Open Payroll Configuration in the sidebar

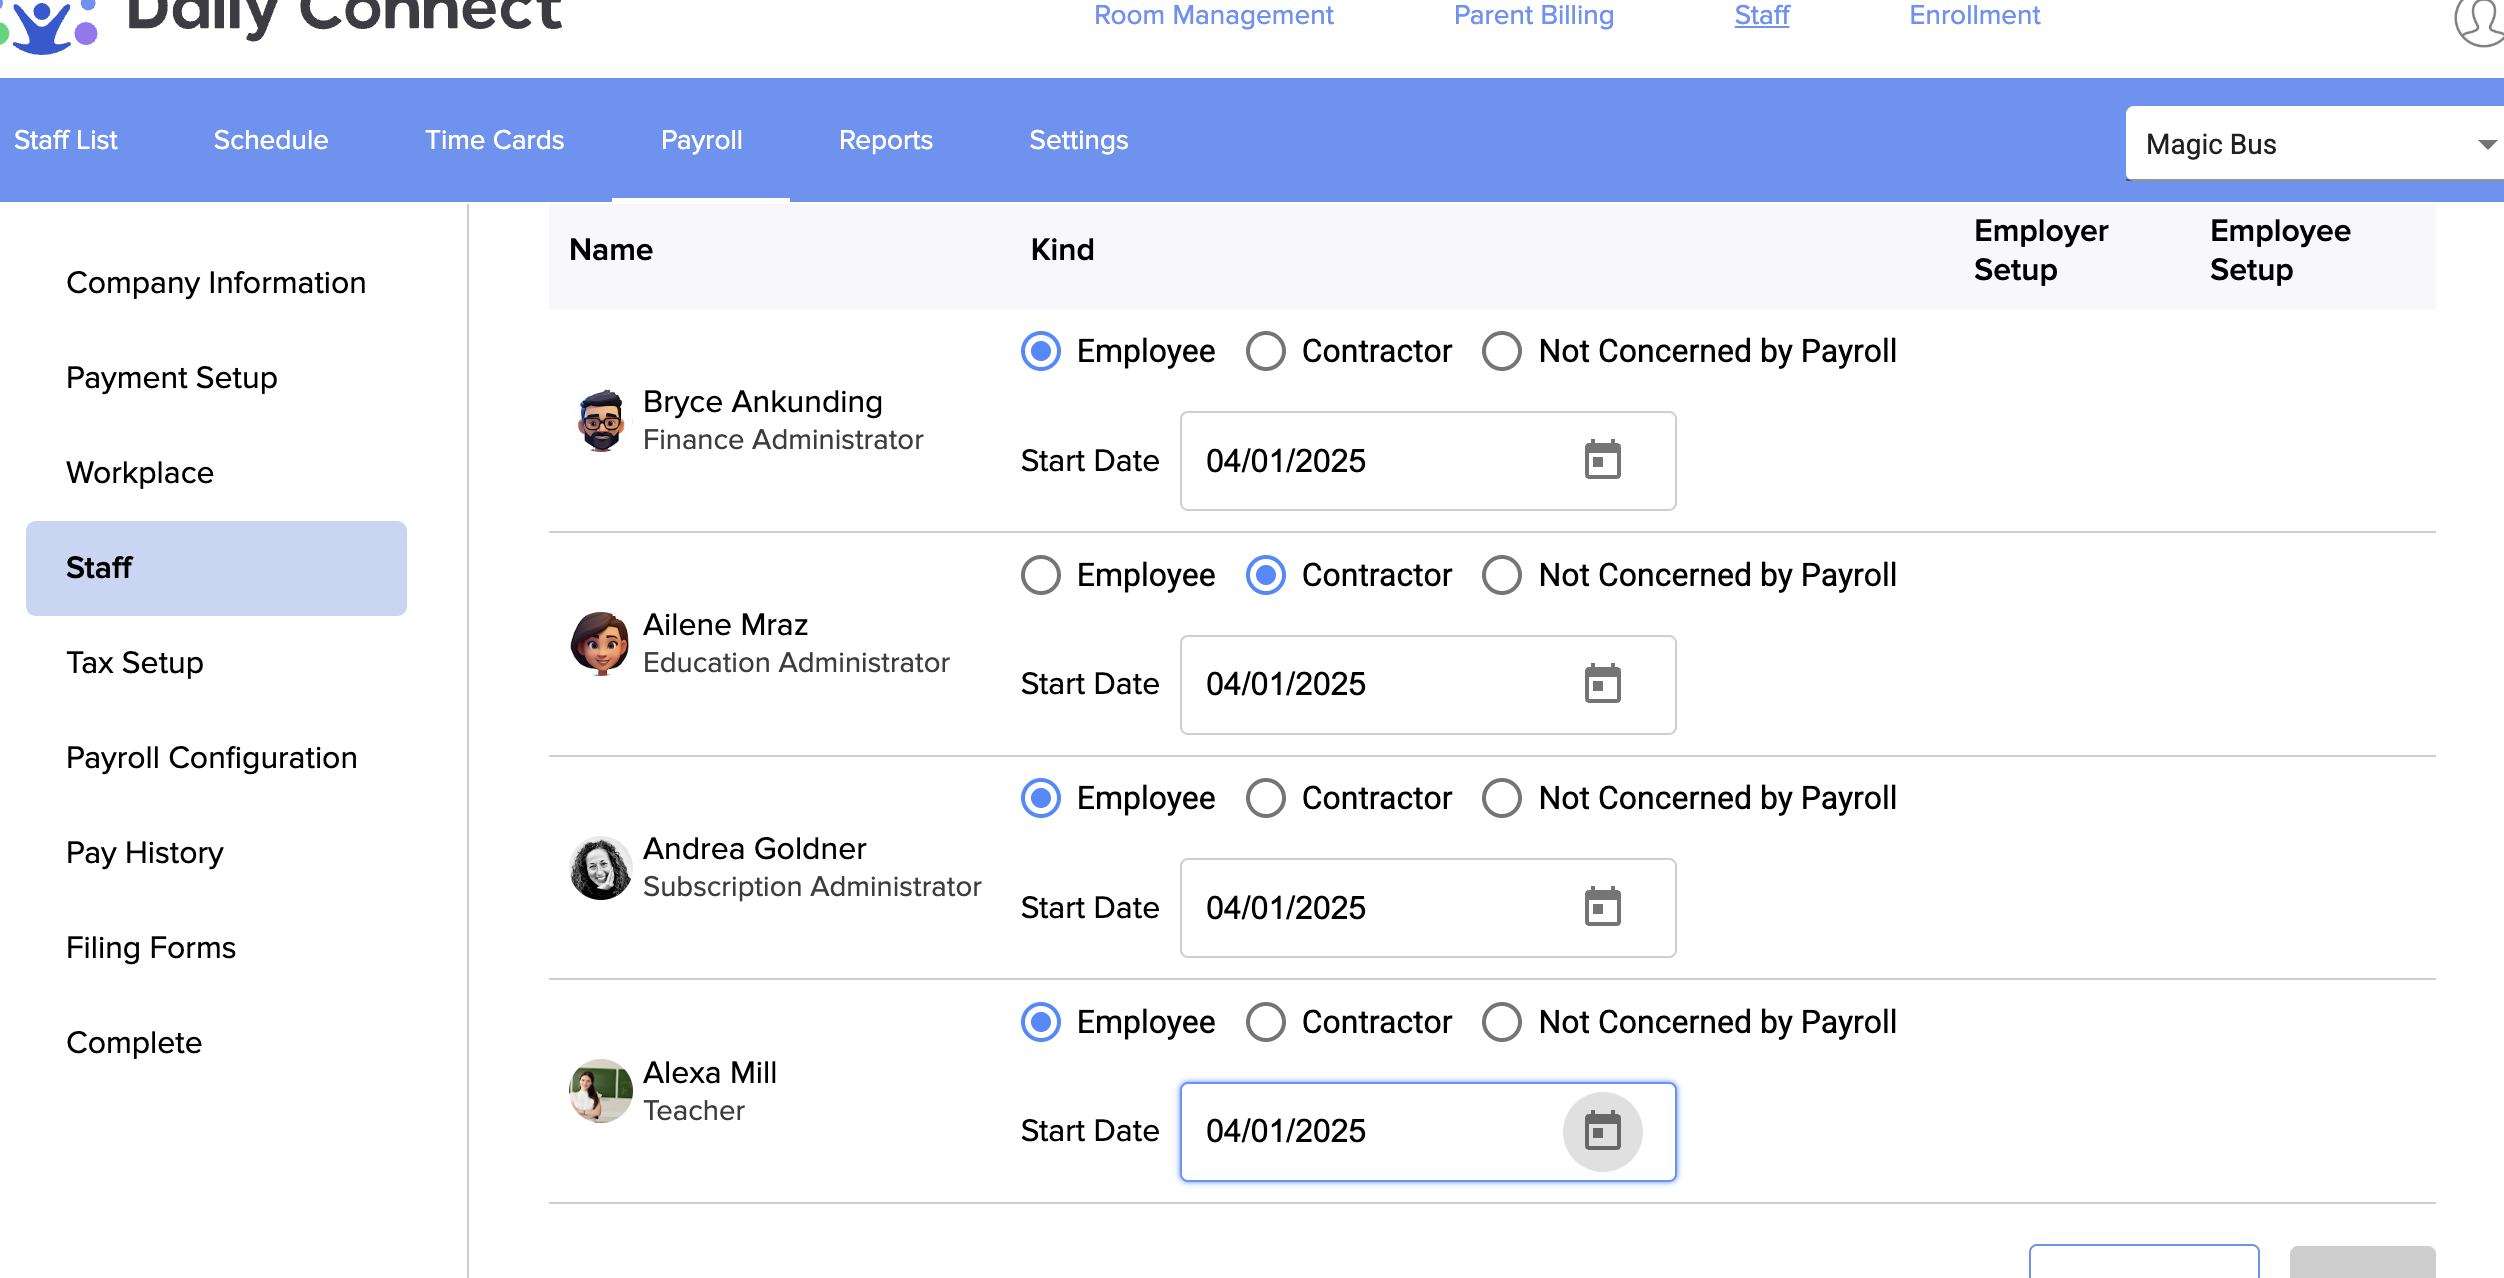pos(211,758)
